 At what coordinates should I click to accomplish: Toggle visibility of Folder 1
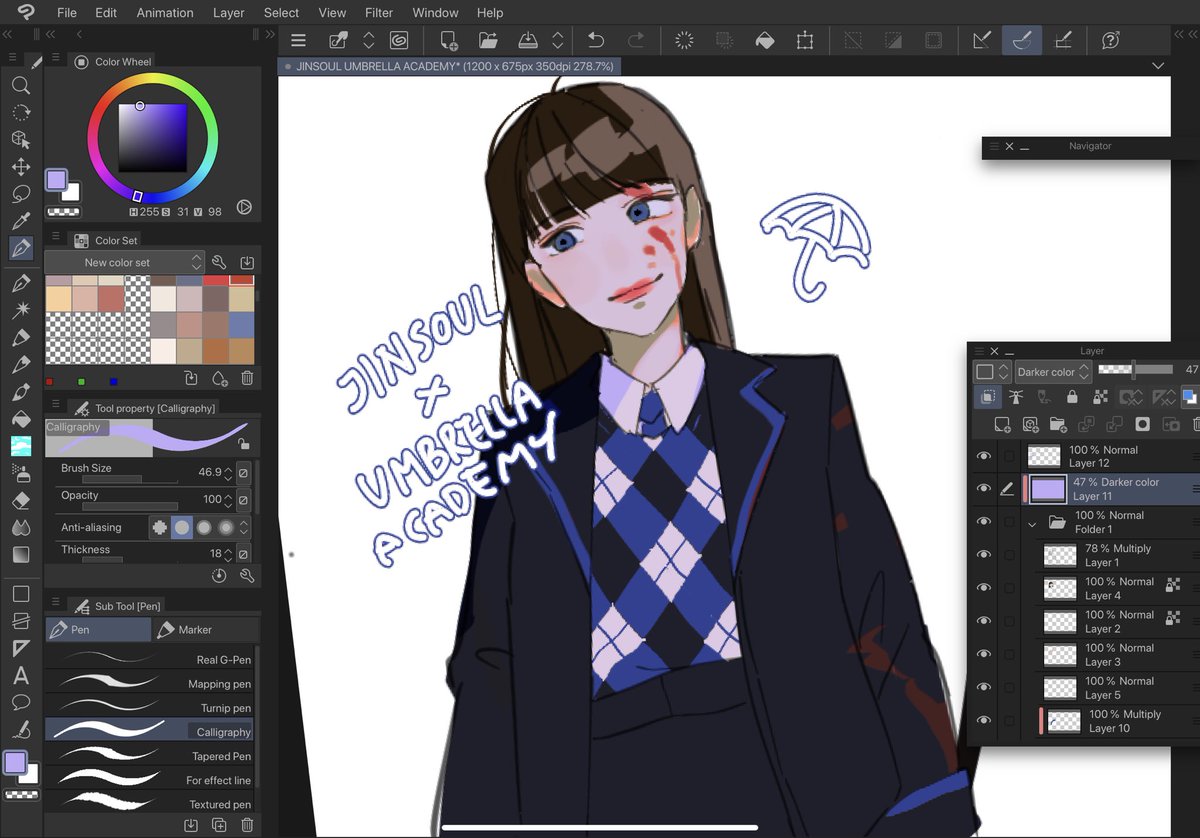click(x=984, y=522)
